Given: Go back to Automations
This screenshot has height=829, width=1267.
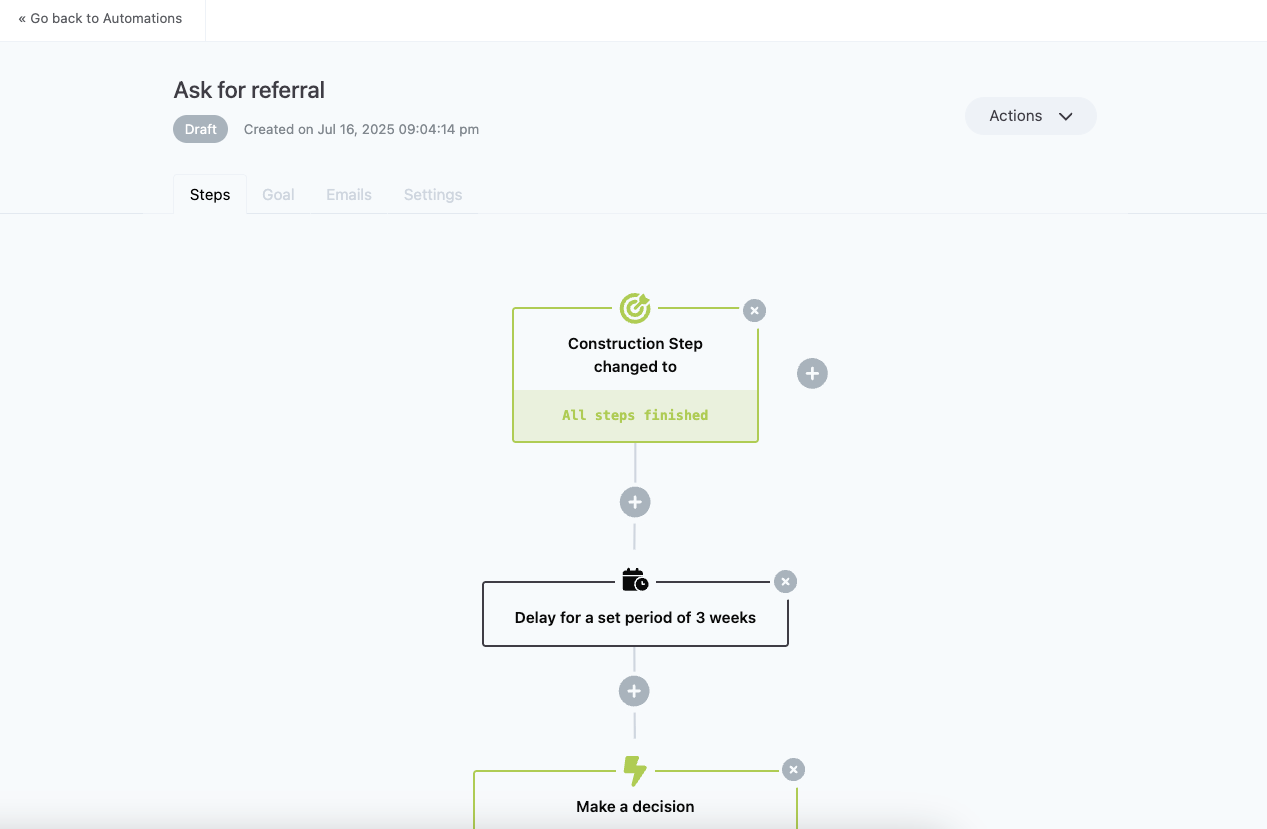Looking at the screenshot, I should 100,18.
